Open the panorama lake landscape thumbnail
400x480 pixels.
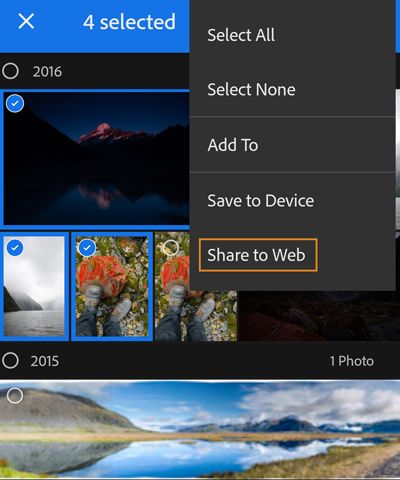200,429
